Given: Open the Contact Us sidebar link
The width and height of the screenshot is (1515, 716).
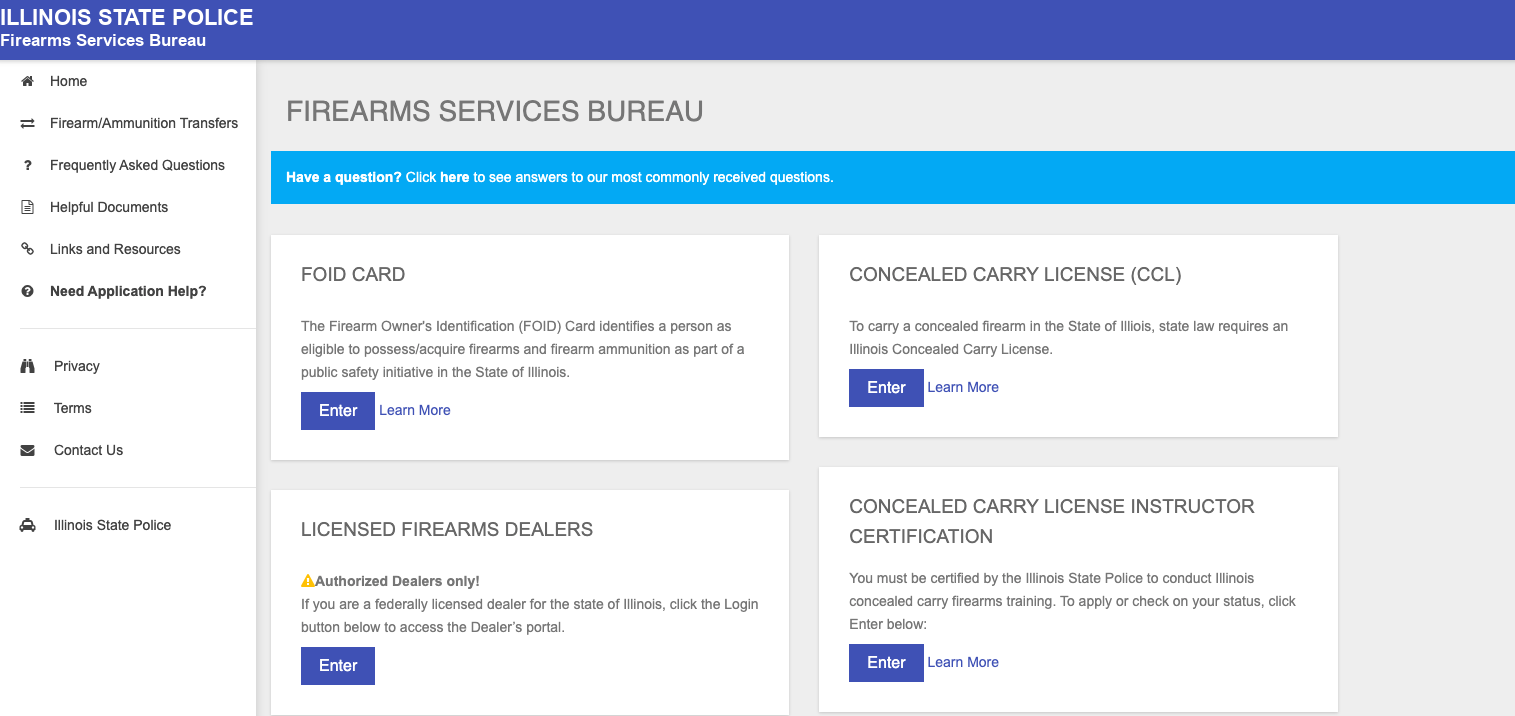Looking at the screenshot, I should point(88,450).
